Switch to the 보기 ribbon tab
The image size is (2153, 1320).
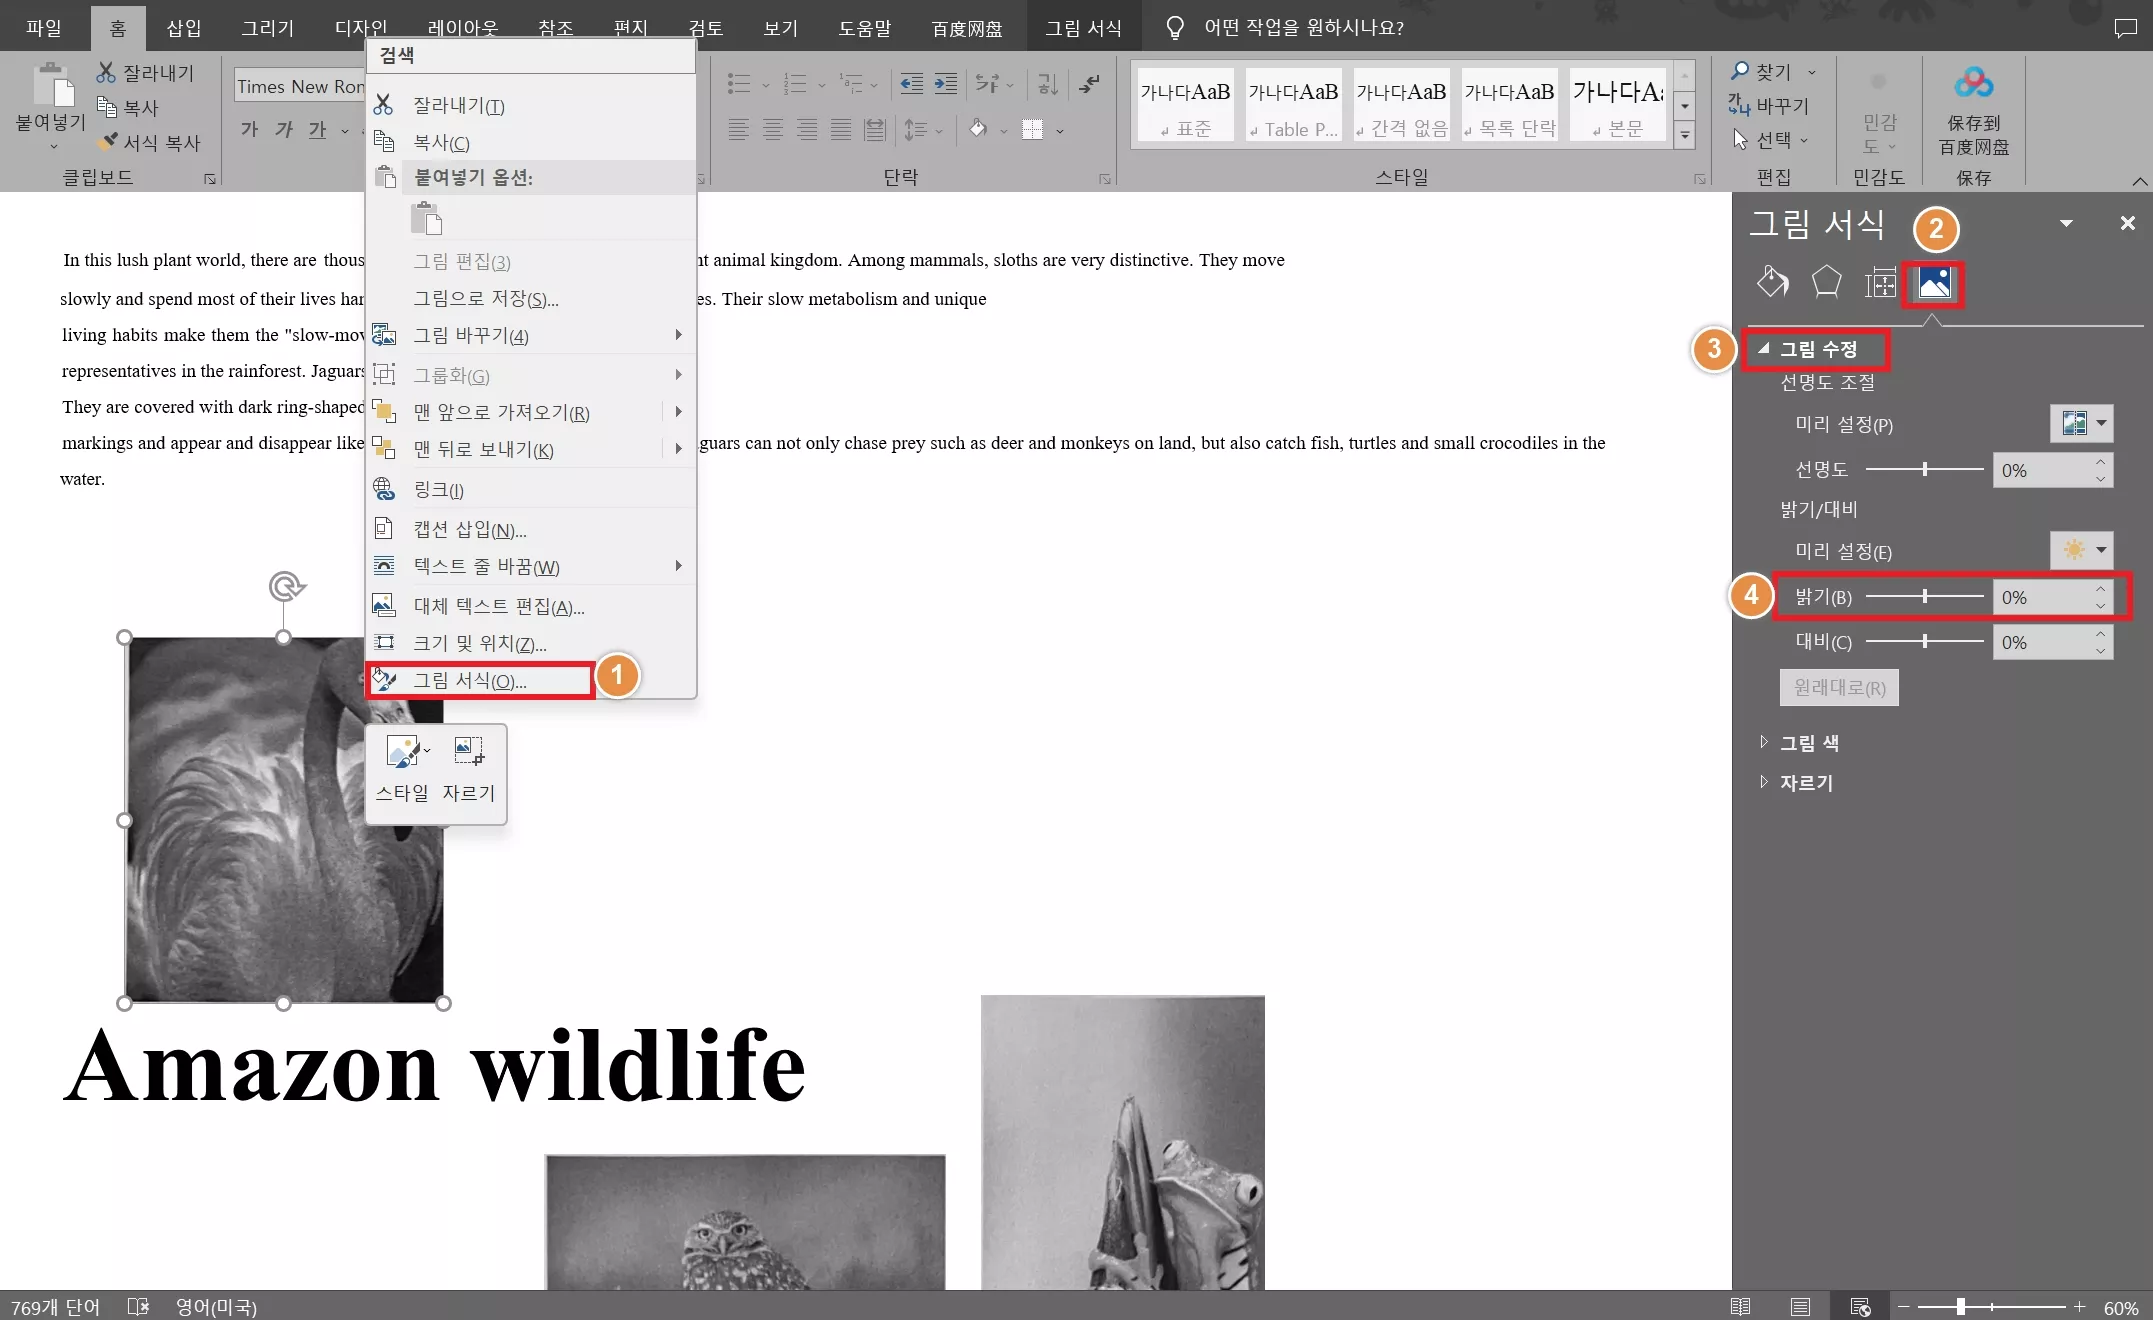pyautogui.click(x=779, y=27)
